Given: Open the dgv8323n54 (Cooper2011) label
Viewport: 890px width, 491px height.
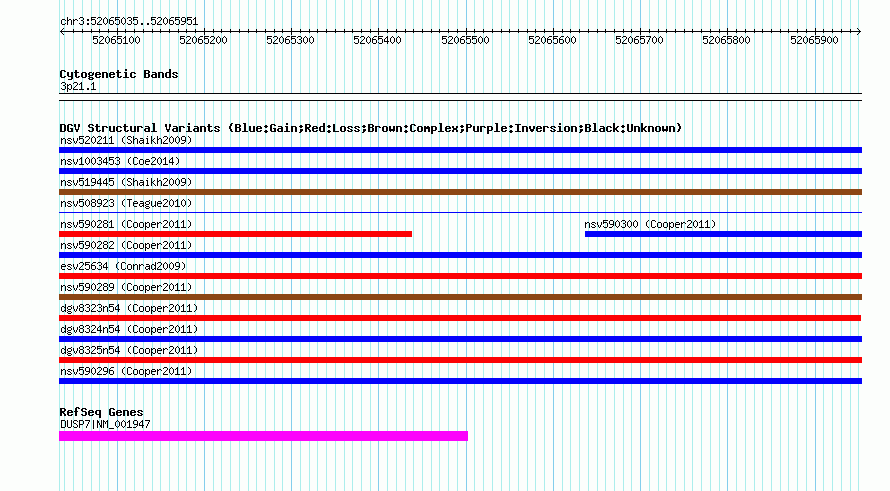Looking at the screenshot, I should pyautogui.click(x=129, y=308).
